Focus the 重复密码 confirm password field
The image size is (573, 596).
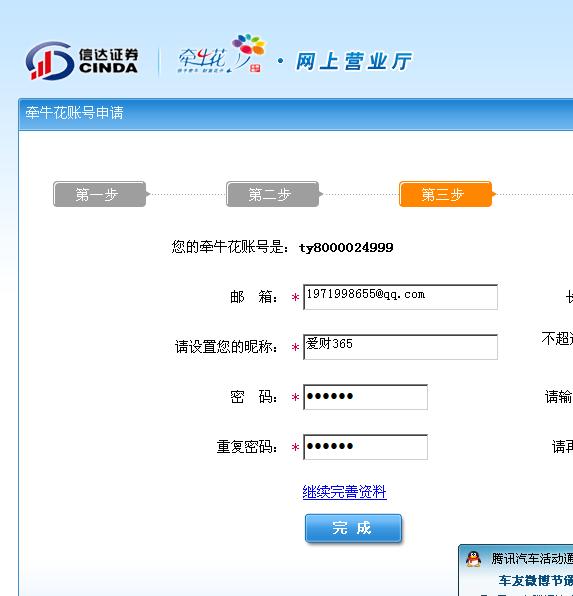[x=365, y=447]
